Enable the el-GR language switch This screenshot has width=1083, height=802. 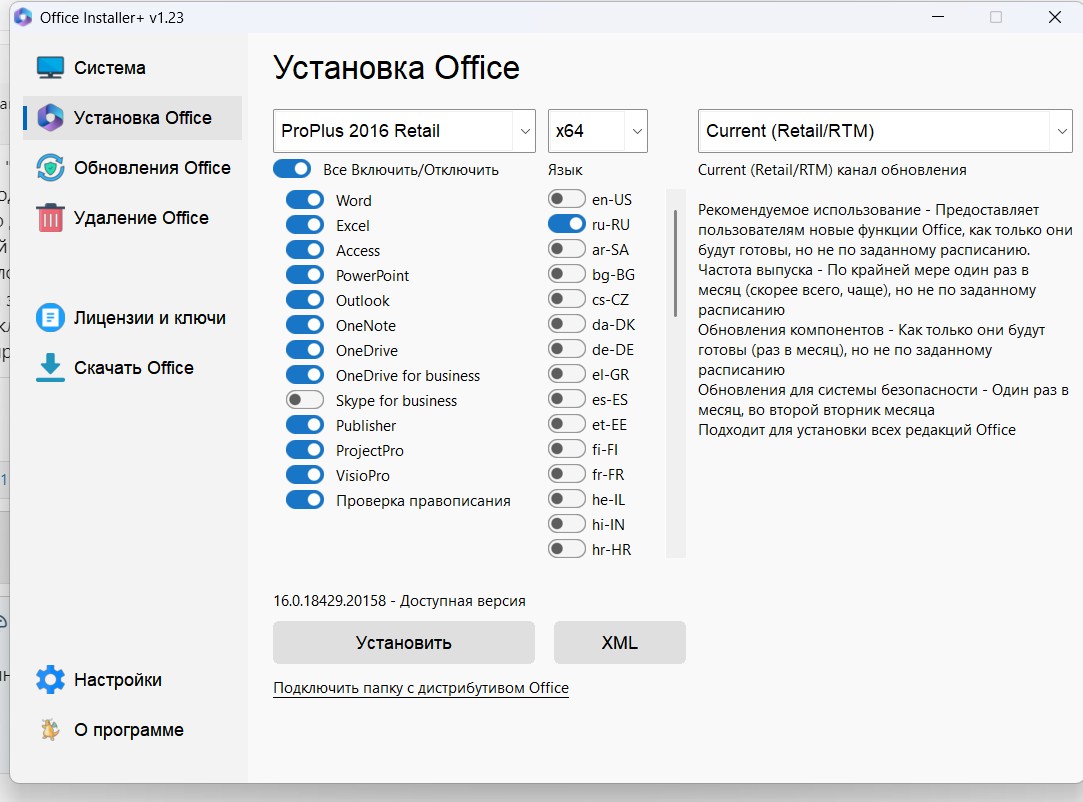567,374
